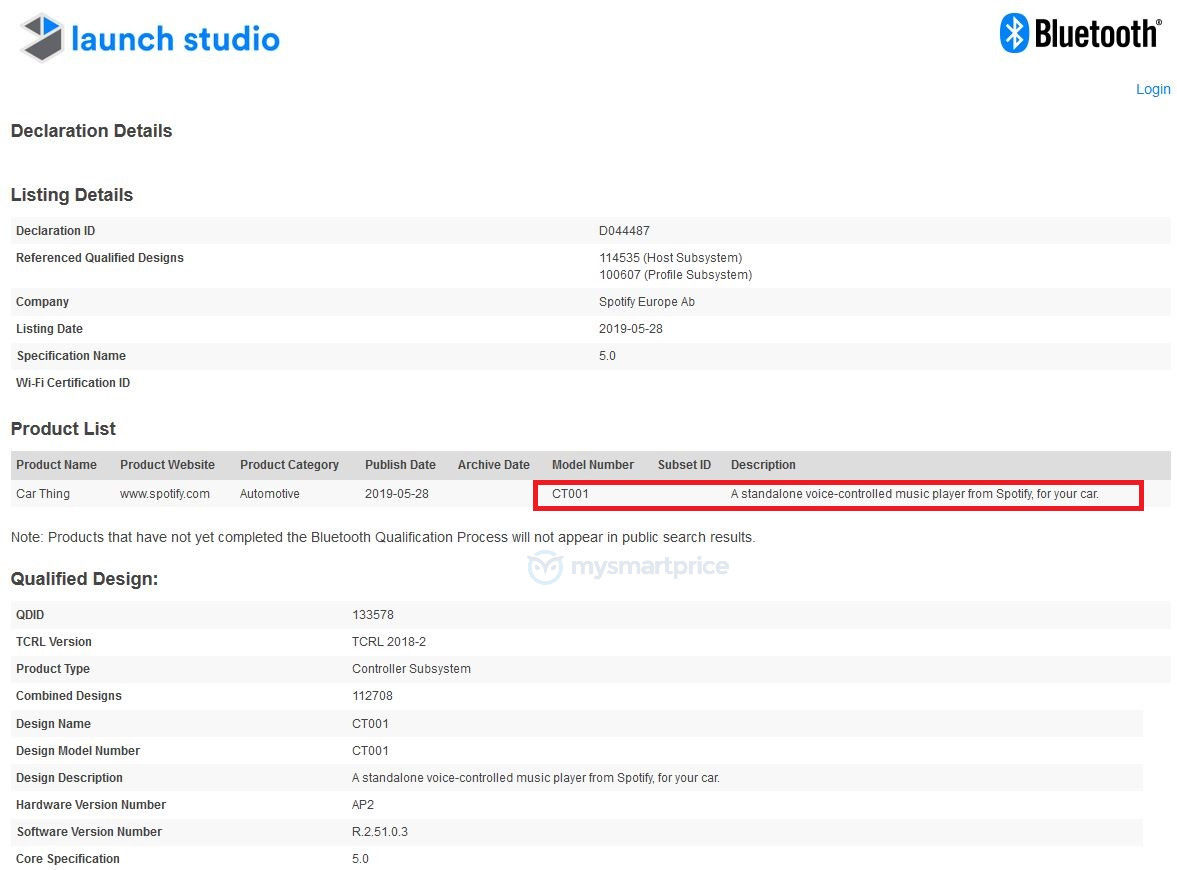Click the Declaration Details heading
This screenshot has width=1177, height=870.
(92, 131)
